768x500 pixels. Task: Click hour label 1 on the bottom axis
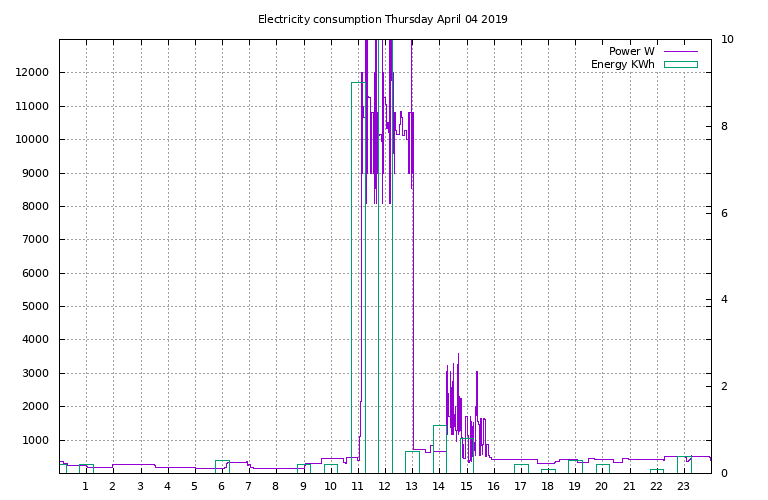[x=85, y=486]
